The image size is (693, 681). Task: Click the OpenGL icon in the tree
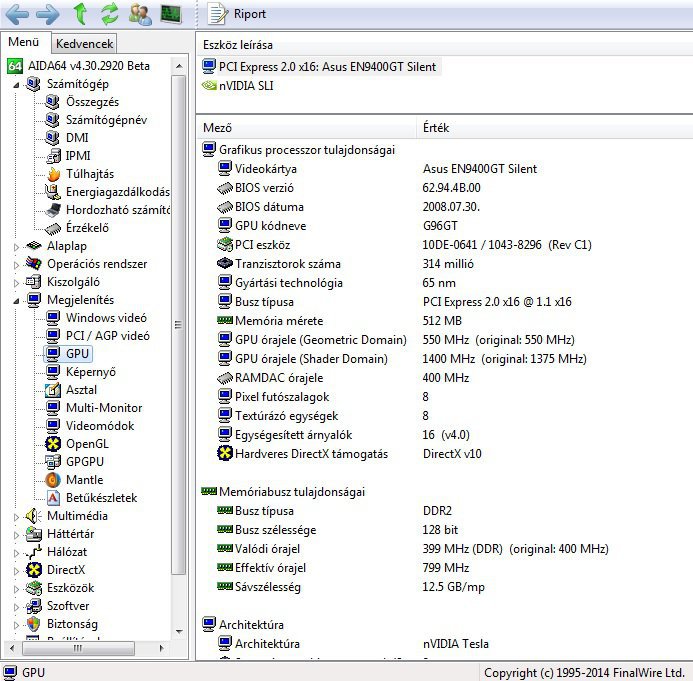pyautogui.click(x=53, y=444)
